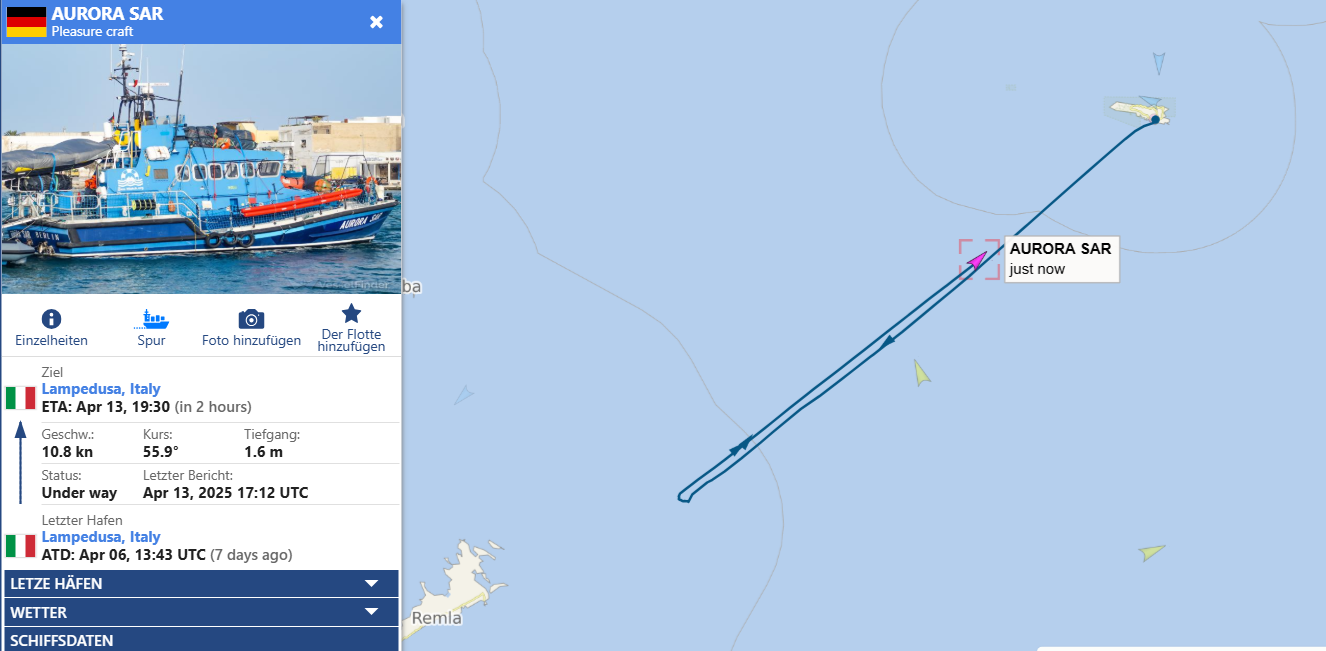Image resolution: width=1326 pixels, height=651 pixels.
Task: Open the SCHIFFSDATEN section
Action: [x=201, y=639]
